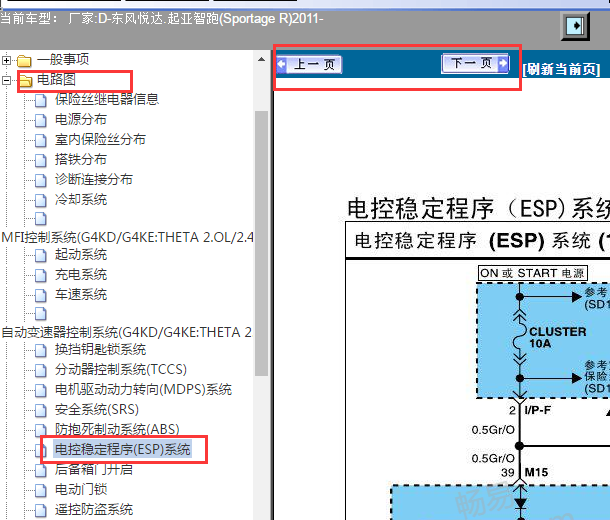
Task: Click document icon beside 冷却系统
Action: coord(40,200)
